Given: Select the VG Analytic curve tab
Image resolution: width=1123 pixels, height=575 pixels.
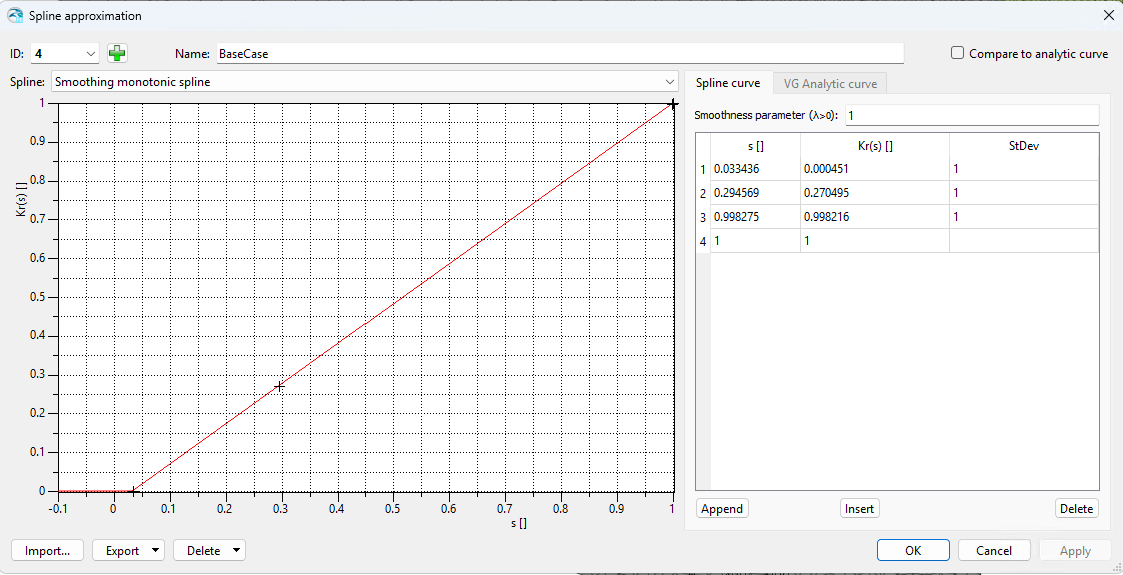Looking at the screenshot, I should click(830, 84).
